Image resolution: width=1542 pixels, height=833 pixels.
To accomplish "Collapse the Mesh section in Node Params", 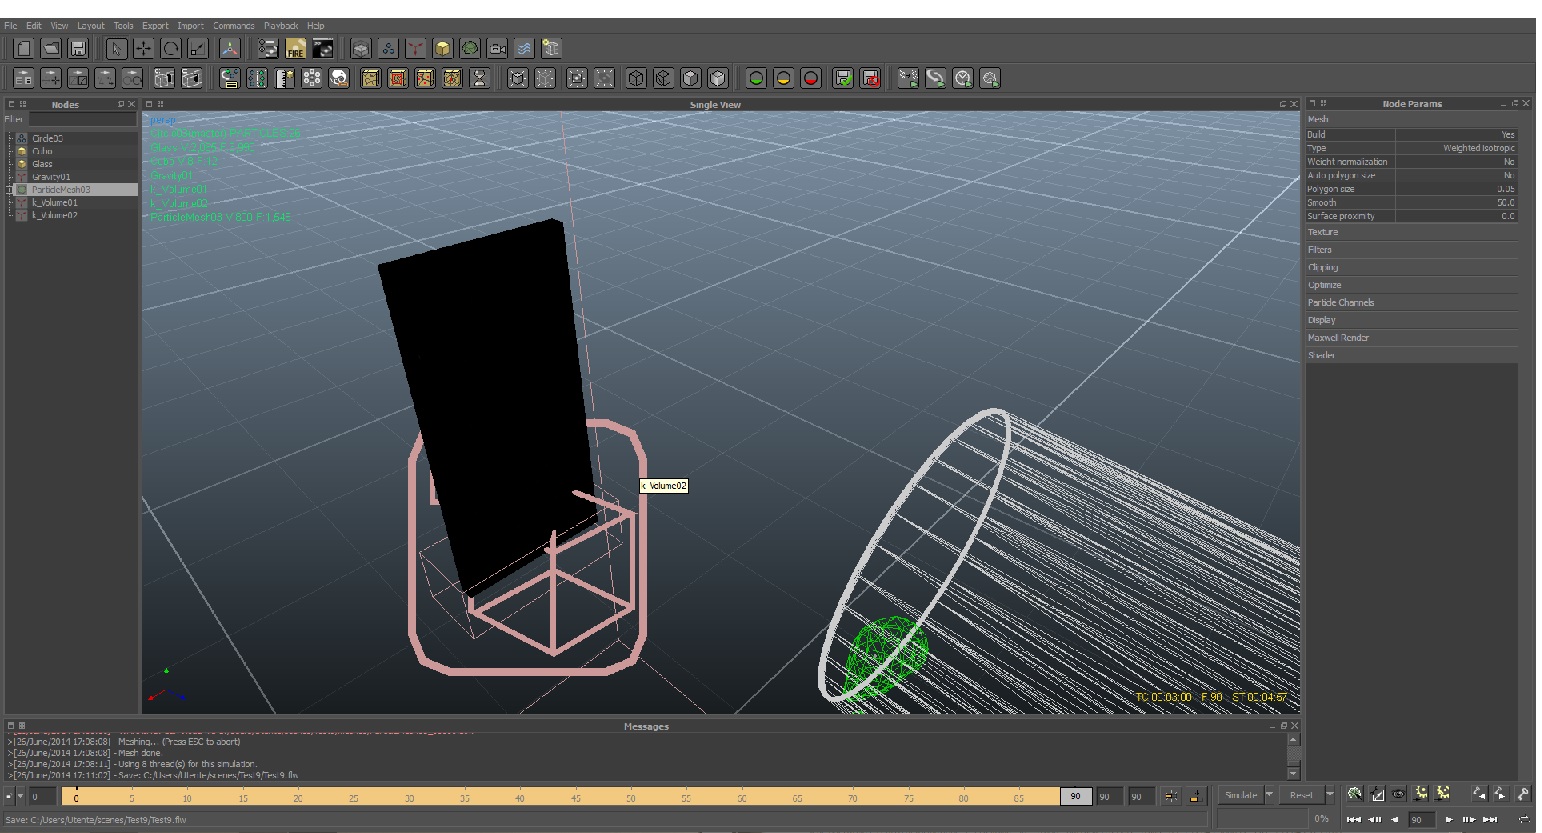I will click(1411, 119).
